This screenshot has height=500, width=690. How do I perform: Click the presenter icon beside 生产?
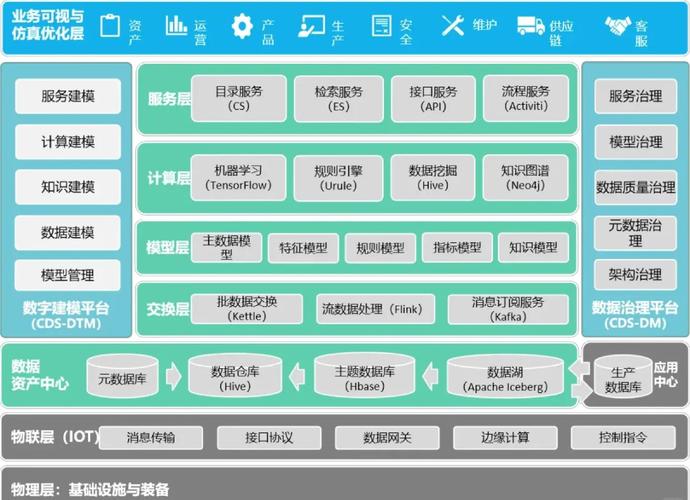click(312, 26)
